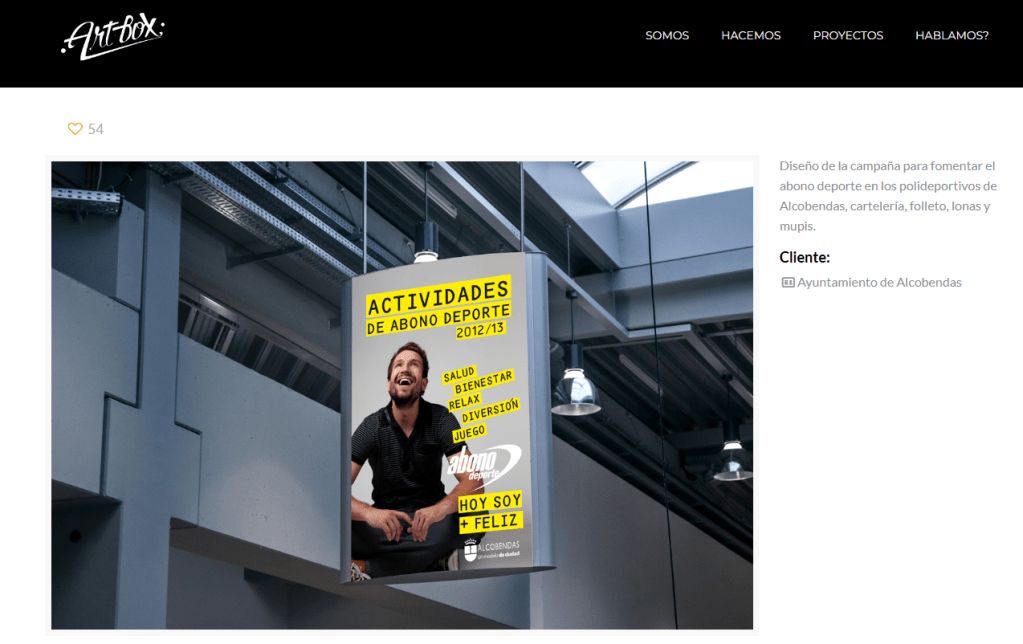Viewport: 1023px width, 644px height.
Task: Click the client card icon beside Ayuntamiento
Action: (x=787, y=283)
